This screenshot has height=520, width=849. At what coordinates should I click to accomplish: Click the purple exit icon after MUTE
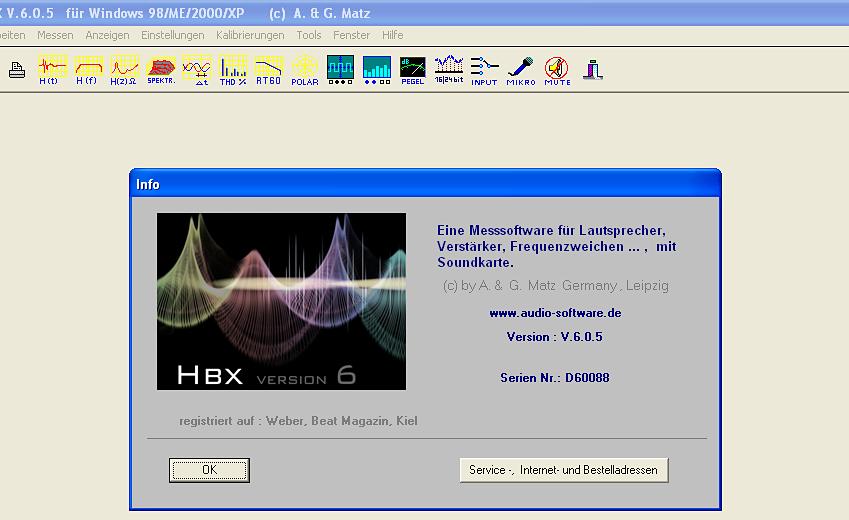click(x=593, y=70)
